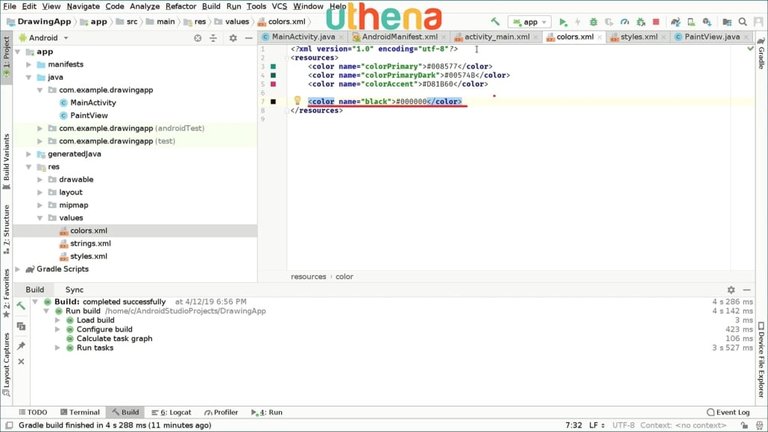Image resolution: width=768 pixels, height=432 pixels.
Task: Click black color swatch in gutter
Action: pyautogui.click(x=273, y=101)
